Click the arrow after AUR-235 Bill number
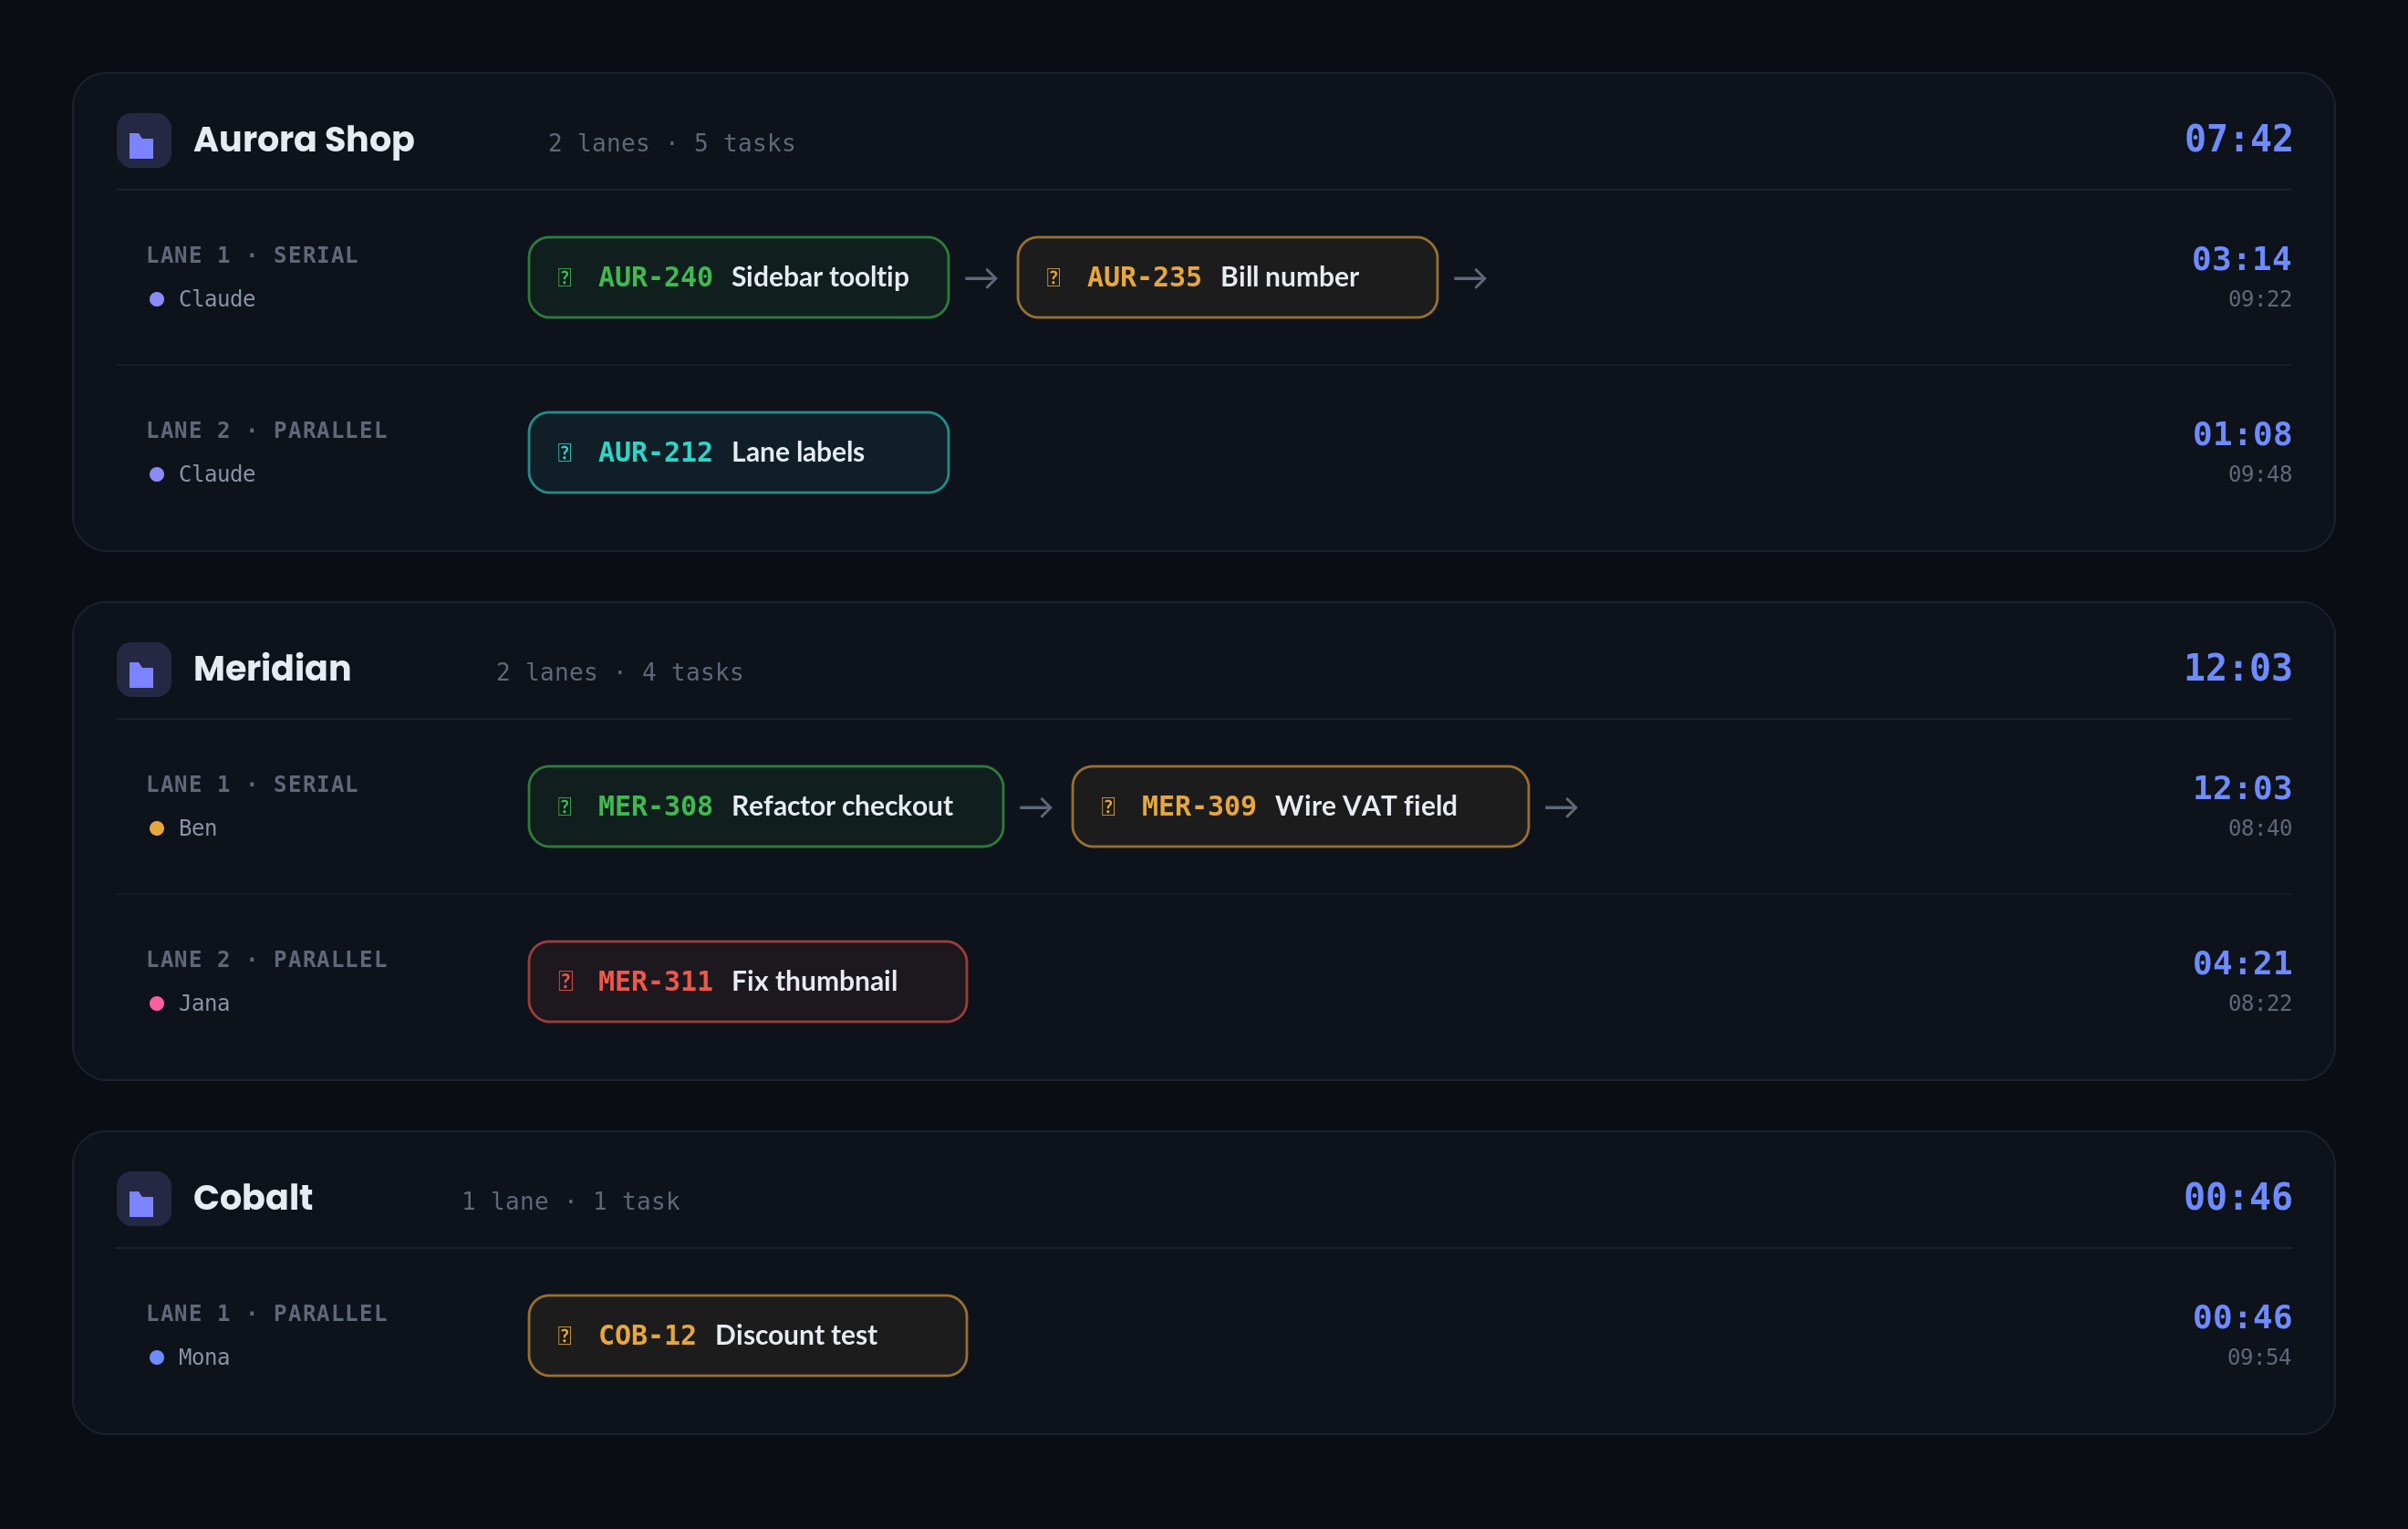 click(1470, 278)
